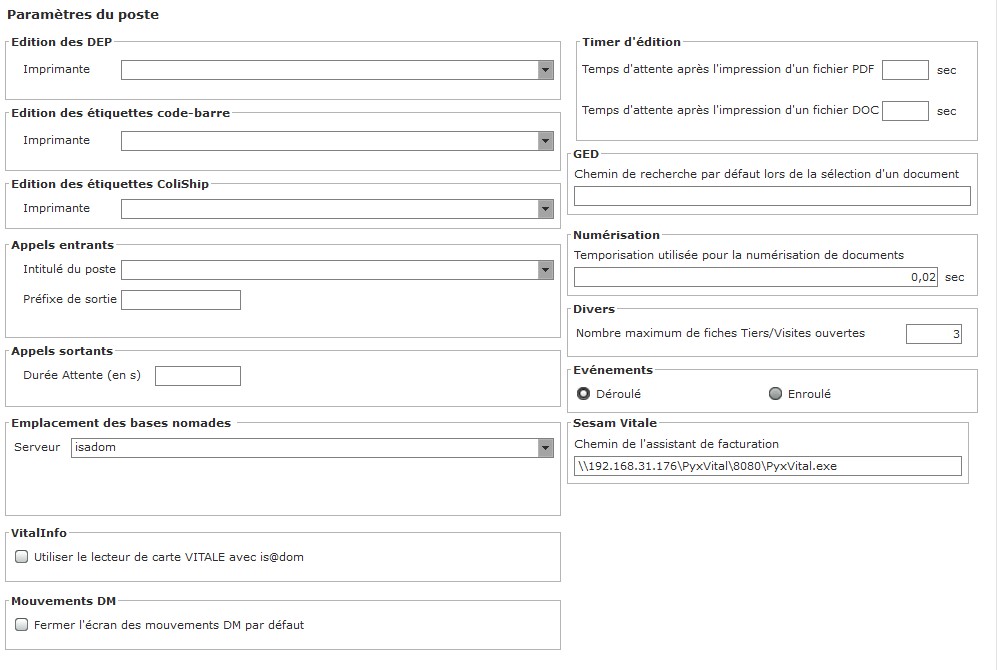
Task: Click the Préfixe de sortie field
Action: pos(181,300)
